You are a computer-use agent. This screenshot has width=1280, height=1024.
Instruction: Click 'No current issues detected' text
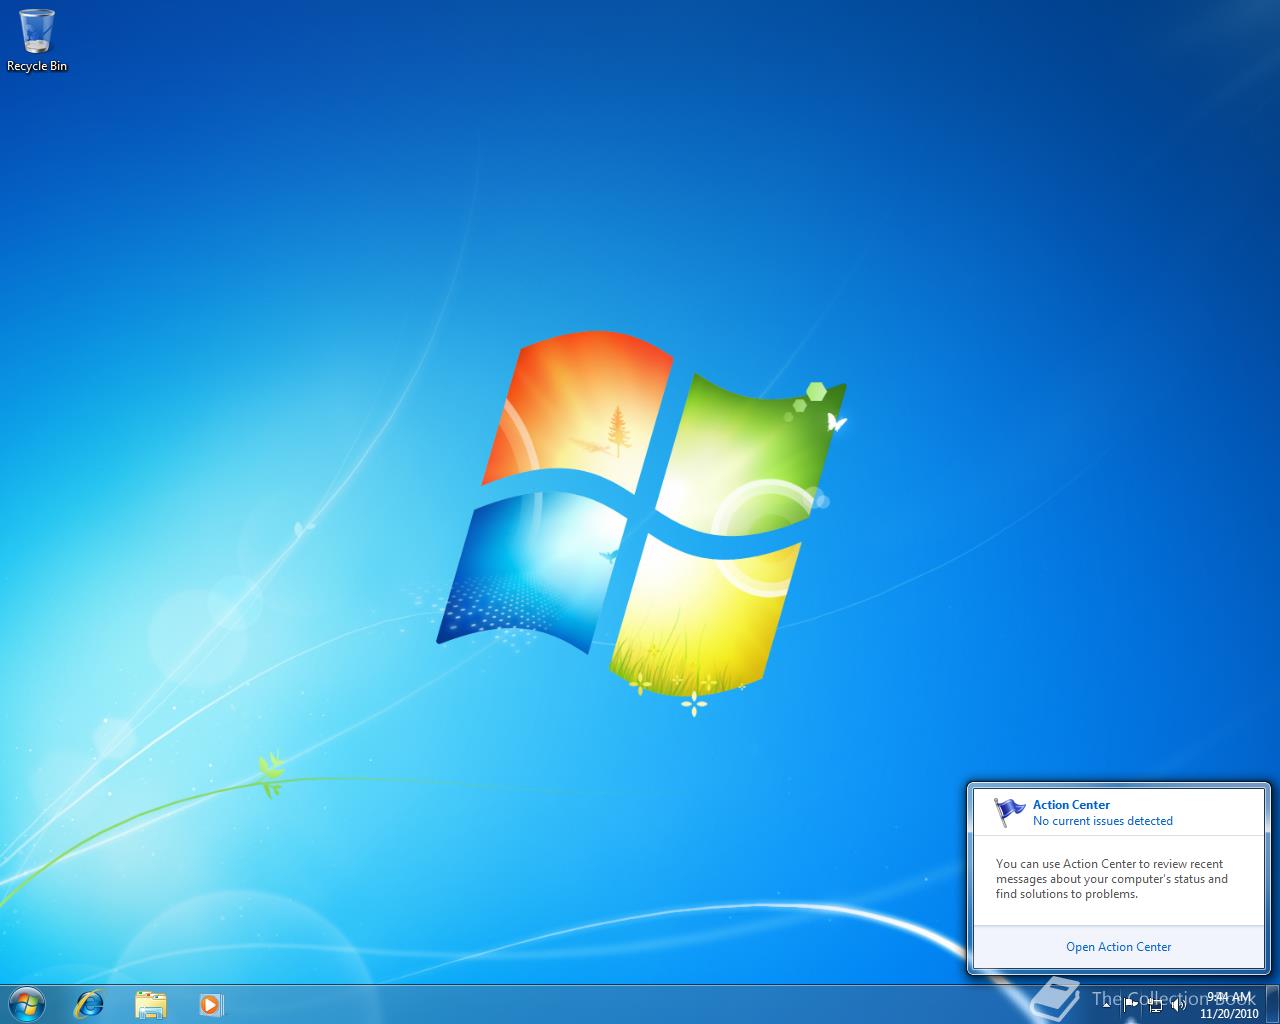coord(1103,821)
